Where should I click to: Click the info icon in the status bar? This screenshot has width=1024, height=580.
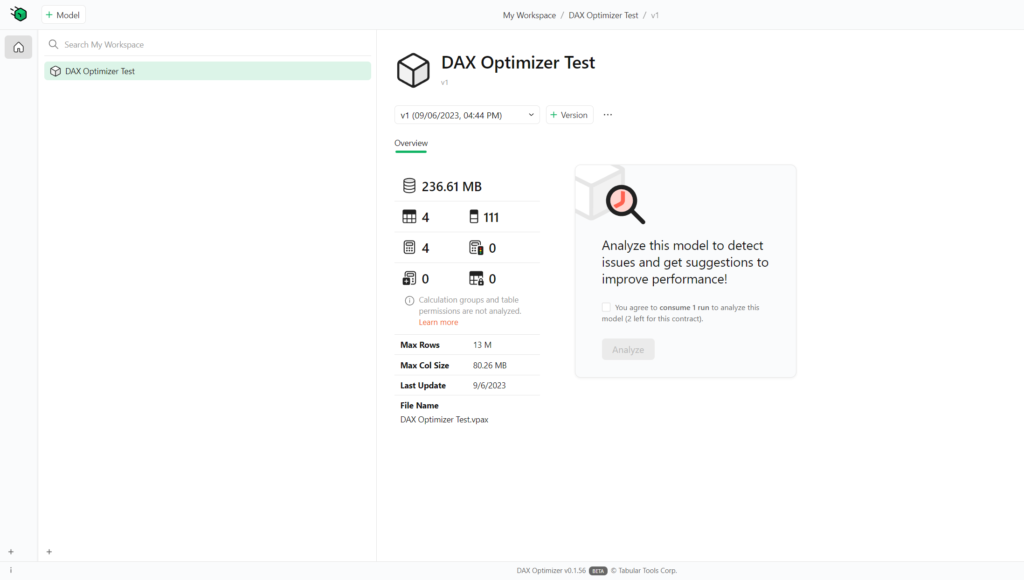[x=11, y=570]
